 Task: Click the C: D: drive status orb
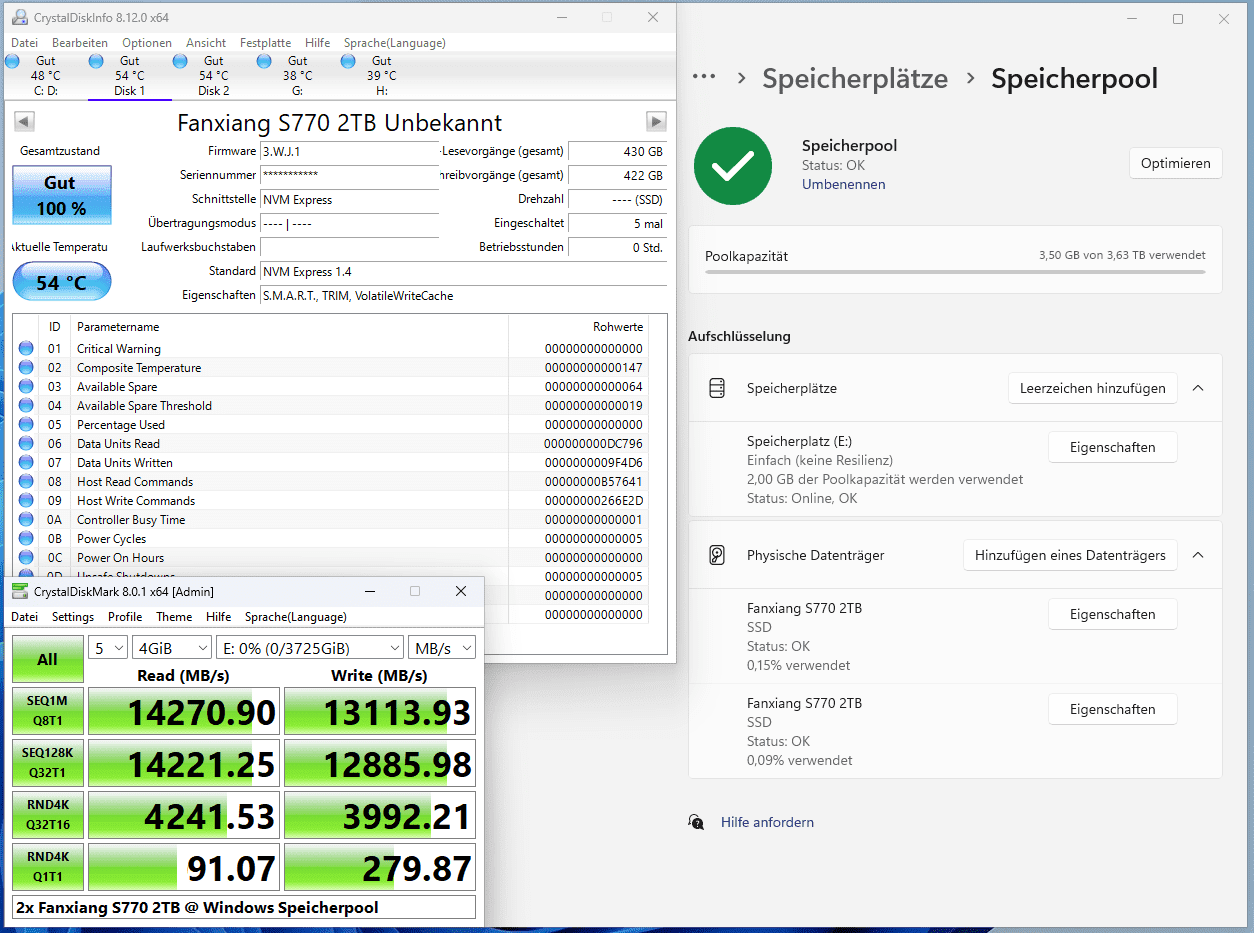12,61
